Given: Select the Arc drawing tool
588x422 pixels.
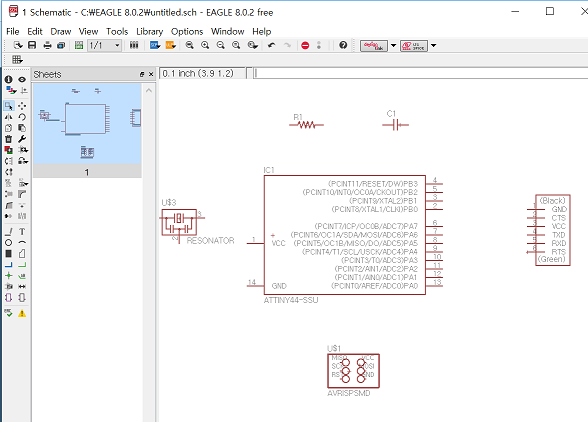Looking at the screenshot, I should 22,243.
